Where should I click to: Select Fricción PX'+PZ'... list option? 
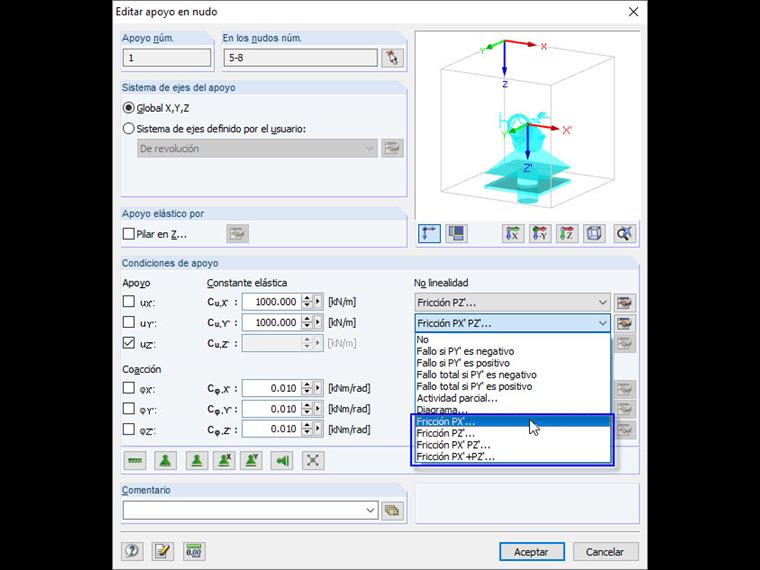(513, 457)
